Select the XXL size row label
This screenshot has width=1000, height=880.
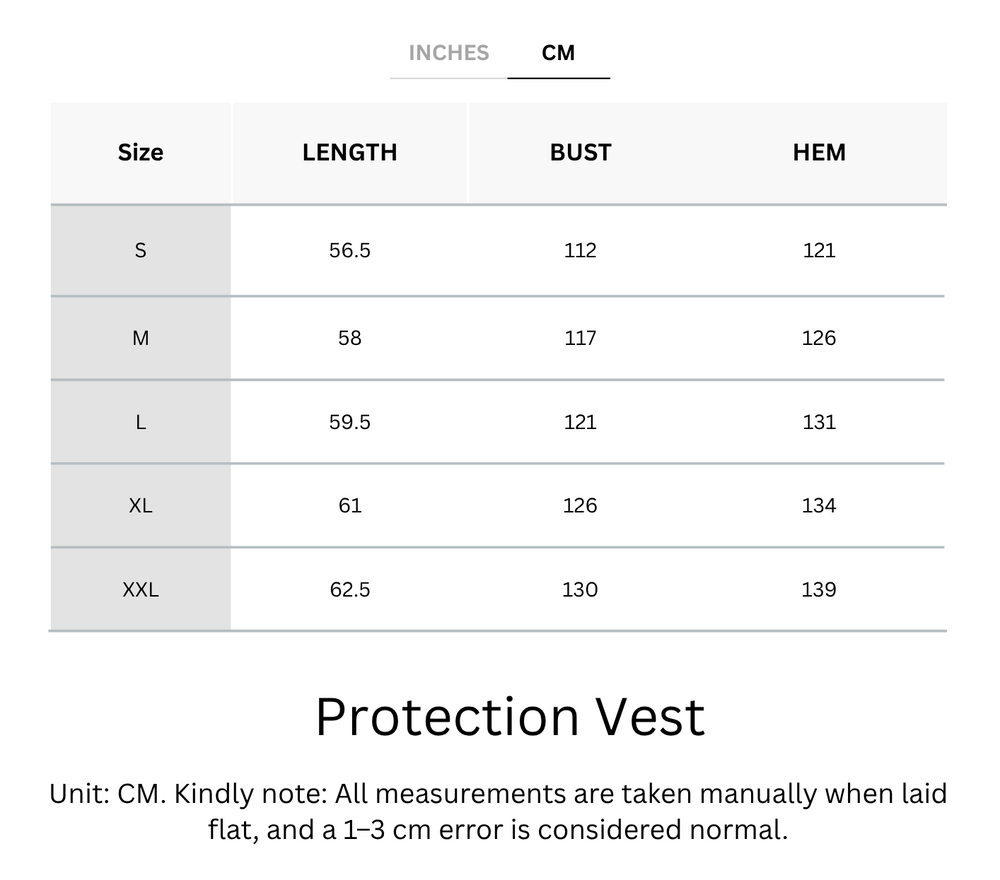140,590
